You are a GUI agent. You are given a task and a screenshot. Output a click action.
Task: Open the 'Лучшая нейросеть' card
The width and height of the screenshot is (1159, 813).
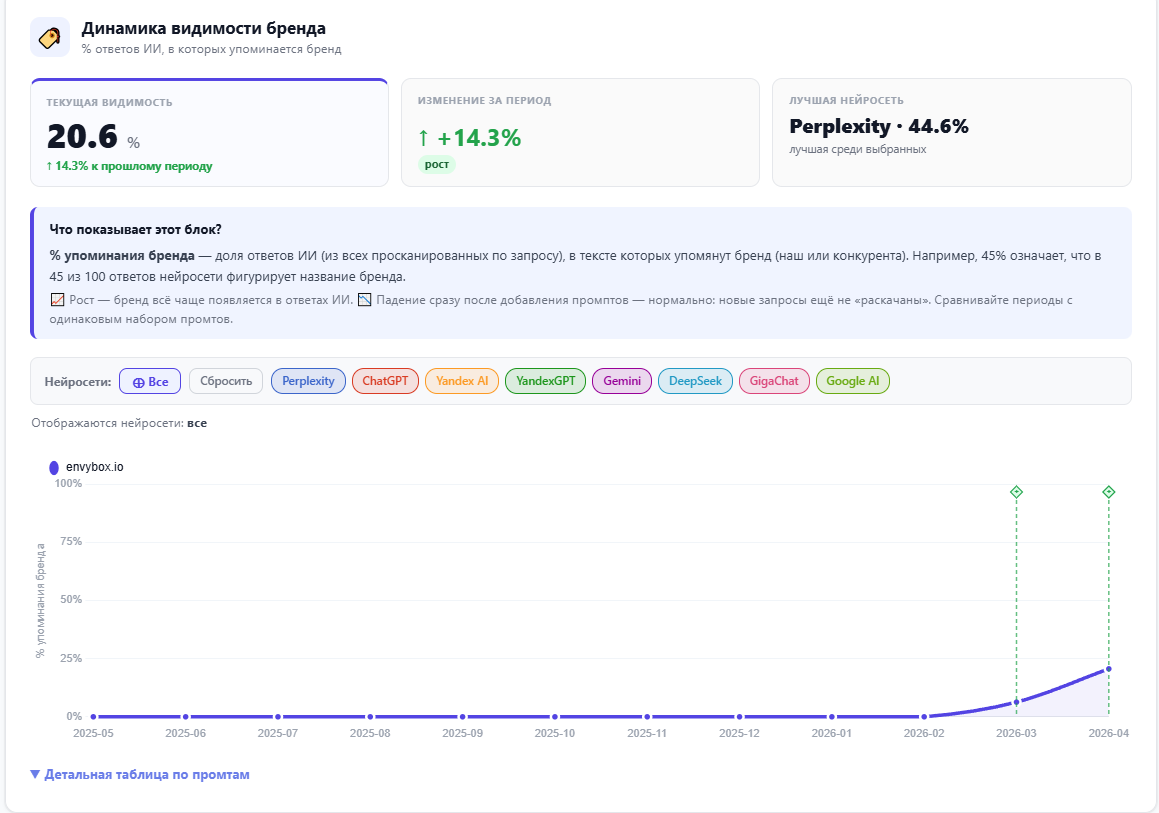click(951, 133)
